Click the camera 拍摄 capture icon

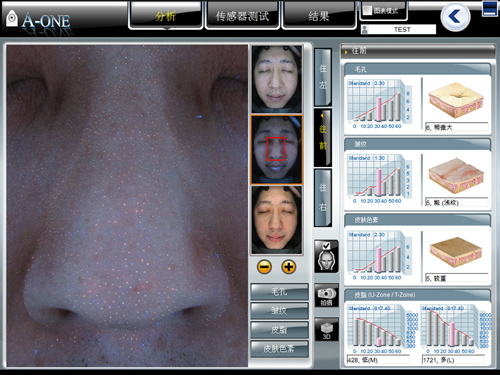tap(326, 296)
